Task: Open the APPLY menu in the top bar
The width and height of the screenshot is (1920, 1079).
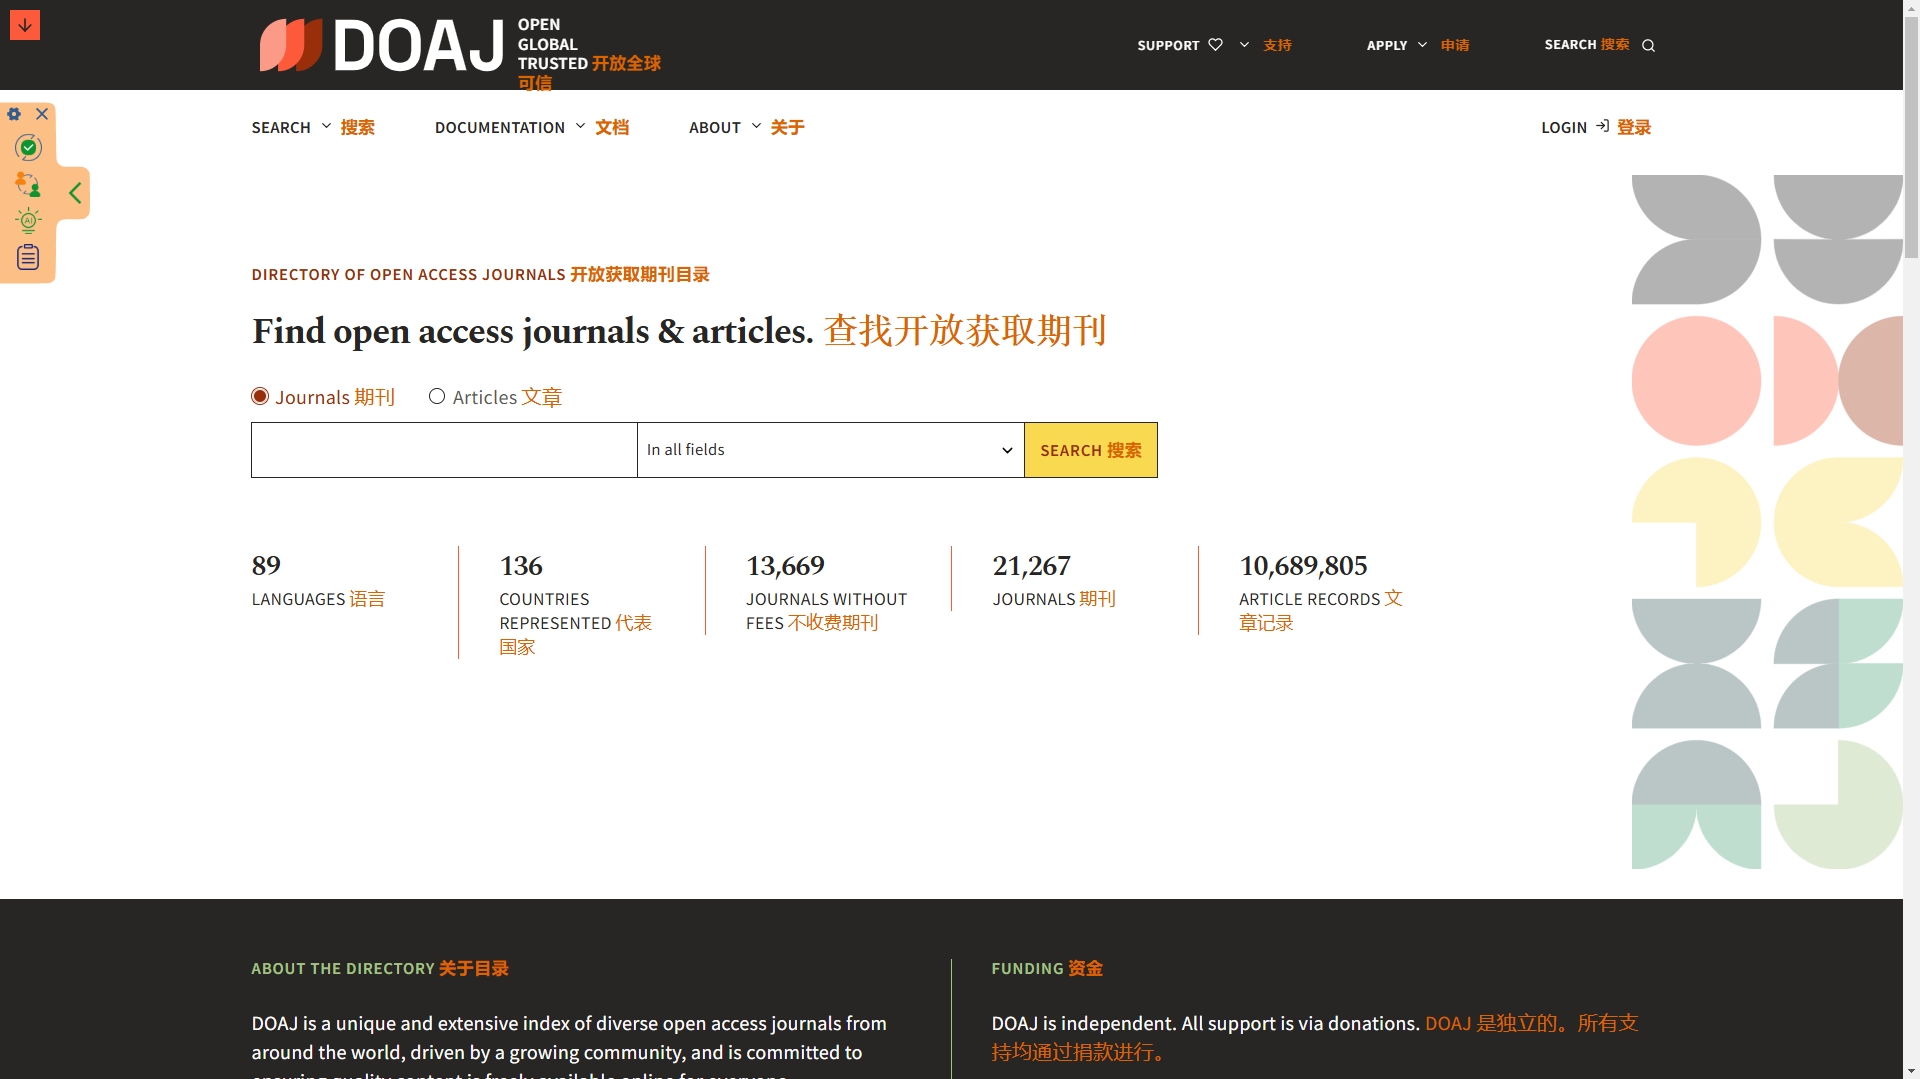Action: coord(1418,45)
